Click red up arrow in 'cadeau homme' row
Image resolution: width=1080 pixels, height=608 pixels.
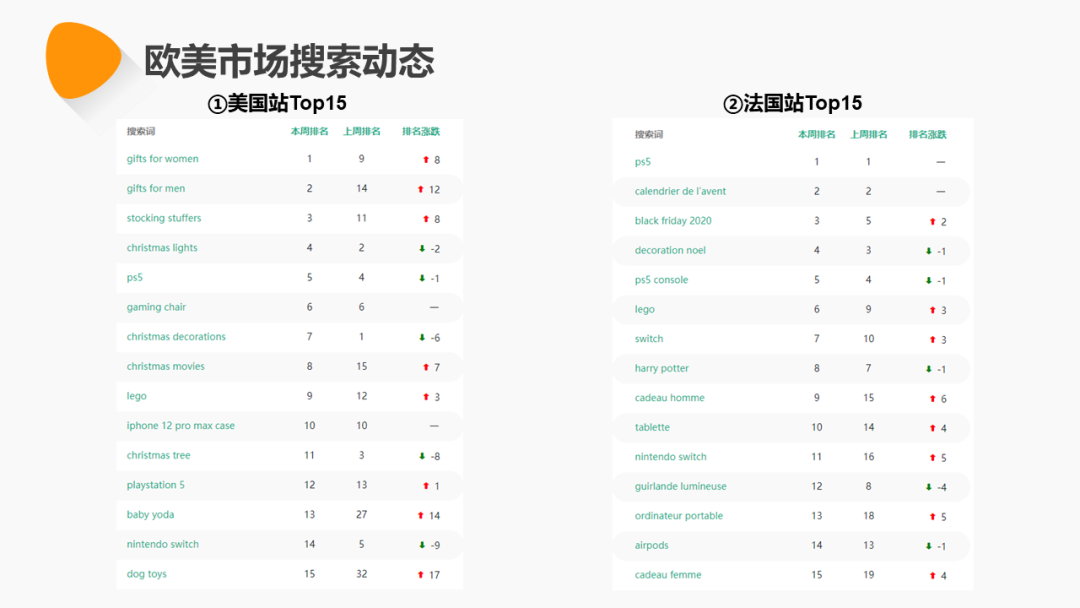[x=933, y=399]
